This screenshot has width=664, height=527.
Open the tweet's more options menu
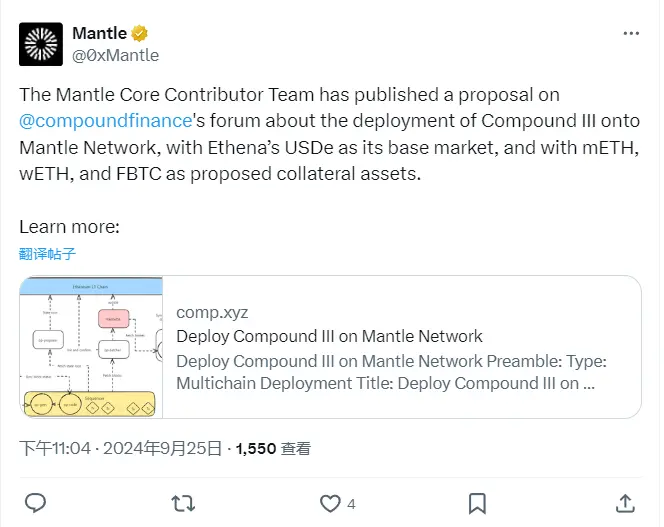(x=630, y=33)
